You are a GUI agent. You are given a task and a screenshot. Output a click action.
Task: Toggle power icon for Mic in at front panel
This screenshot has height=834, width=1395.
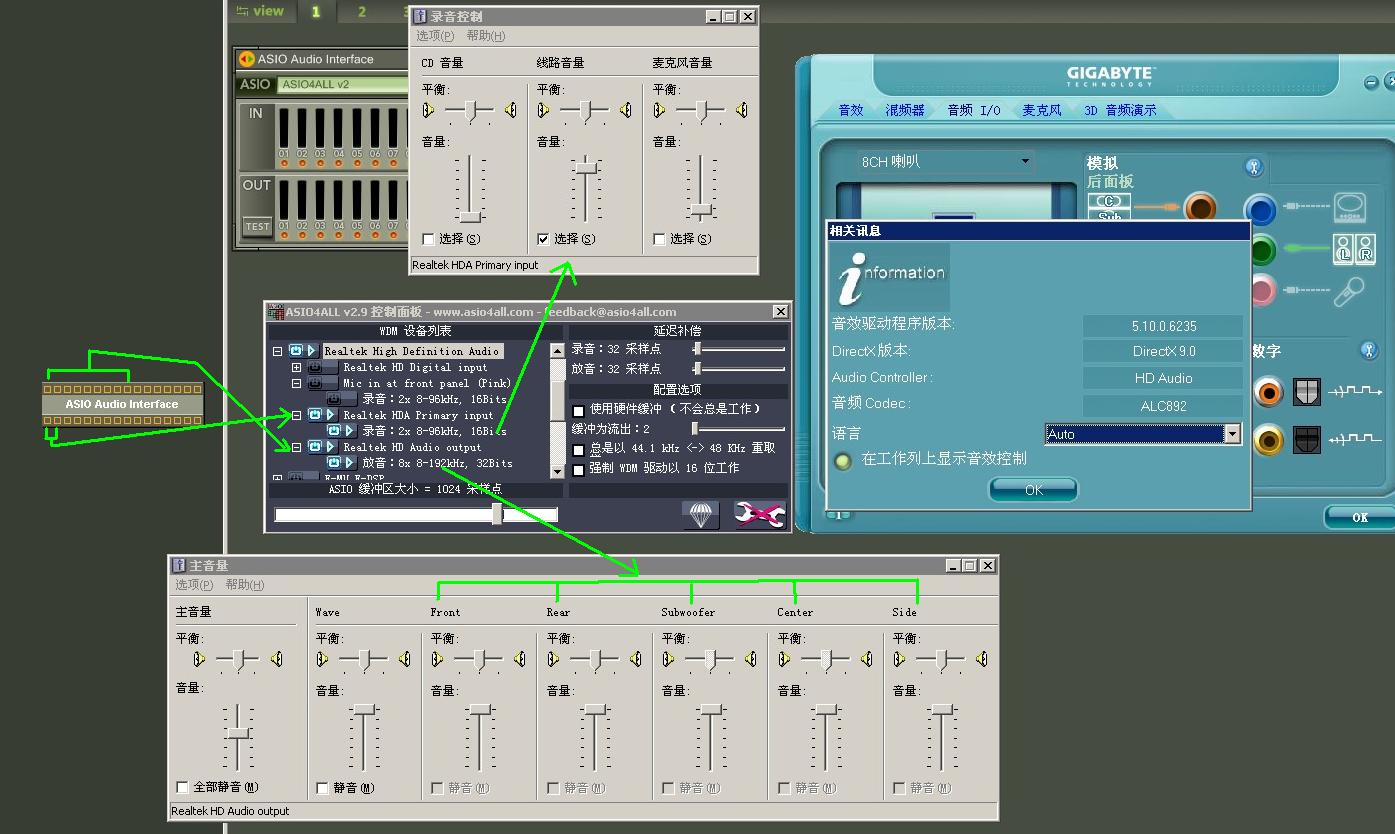pyautogui.click(x=315, y=383)
